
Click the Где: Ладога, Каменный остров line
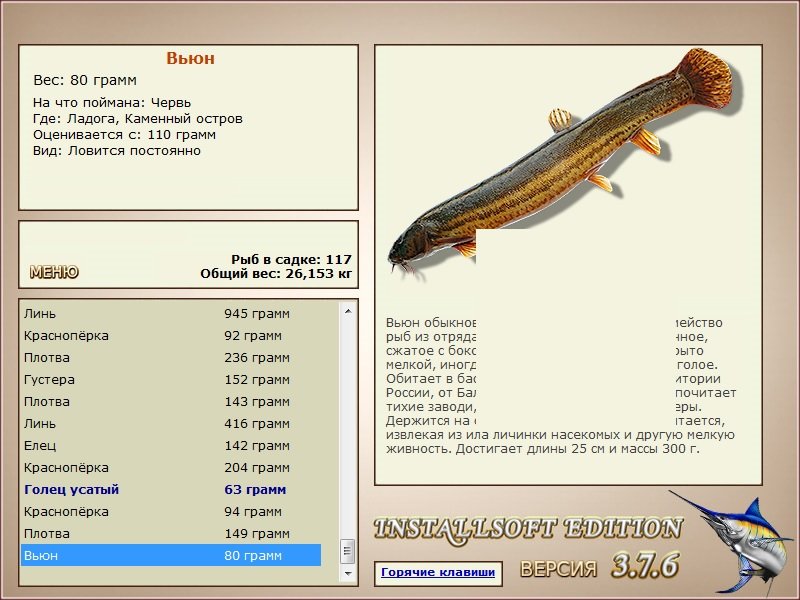pos(138,119)
